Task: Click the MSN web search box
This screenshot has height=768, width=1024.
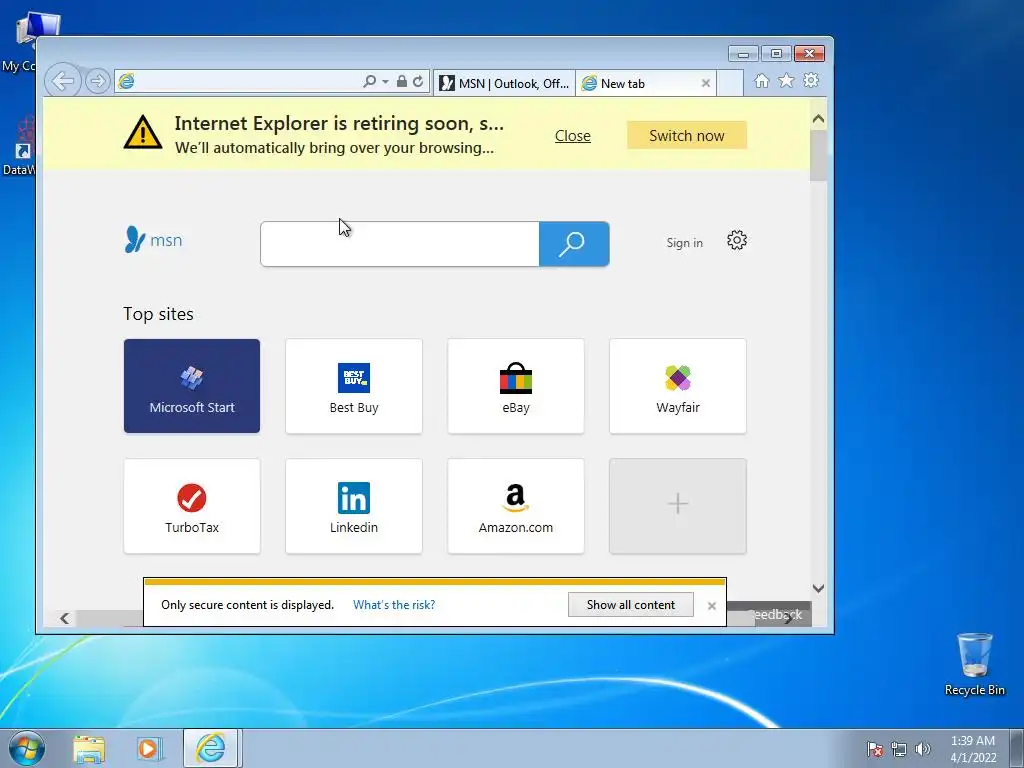Action: tap(400, 244)
